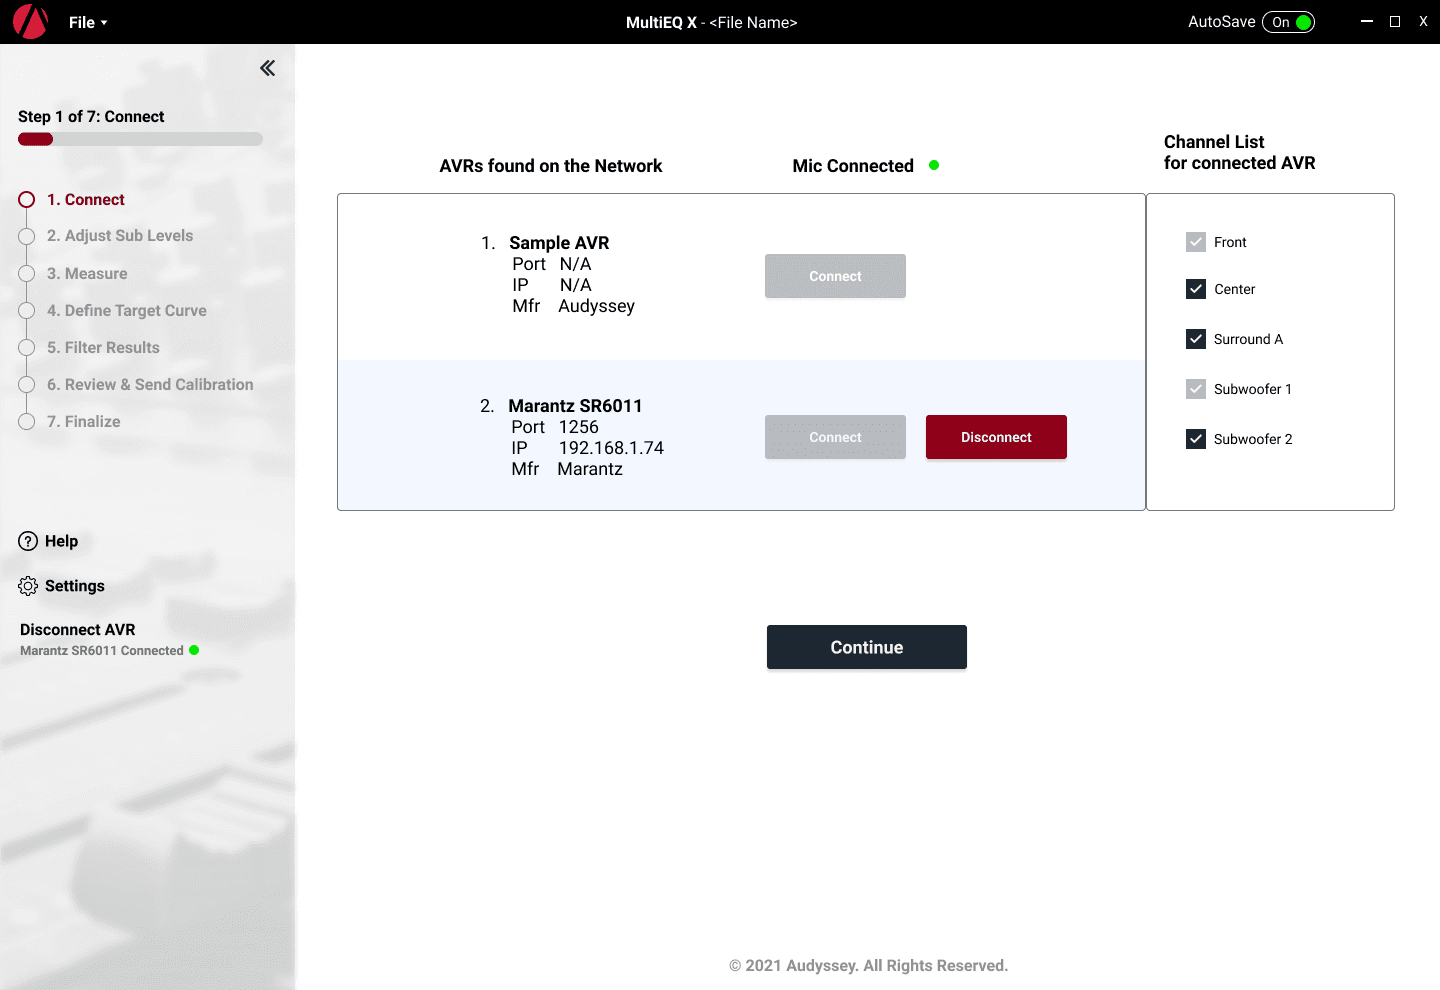Click the Marantz SR6011 Connected status text
Image resolution: width=1440 pixels, height=990 pixels.
coord(102,650)
